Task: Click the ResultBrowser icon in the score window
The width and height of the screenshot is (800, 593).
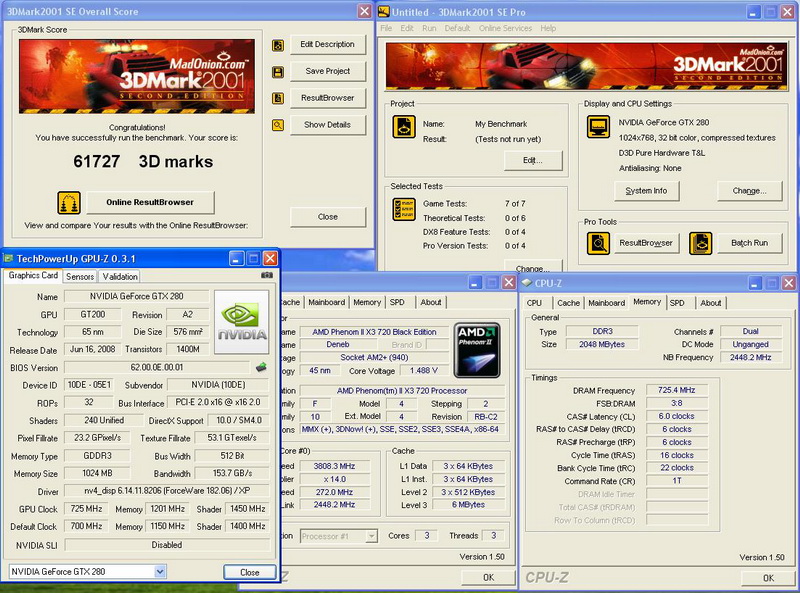Action: (x=278, y=98)
